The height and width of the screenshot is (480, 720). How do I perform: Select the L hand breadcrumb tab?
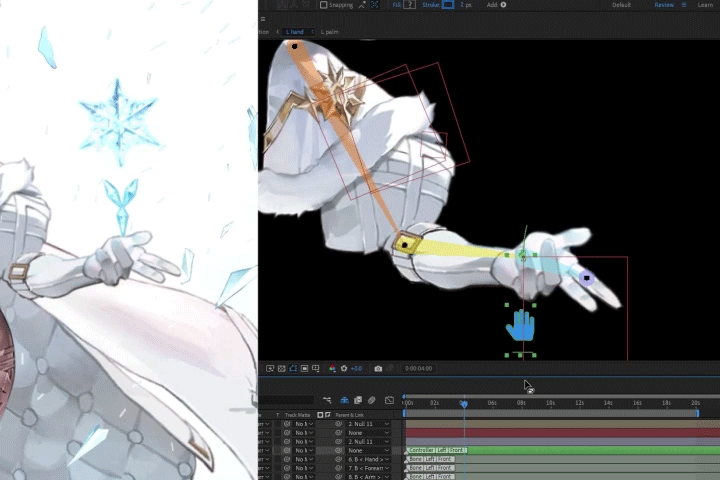click(295, 32)
